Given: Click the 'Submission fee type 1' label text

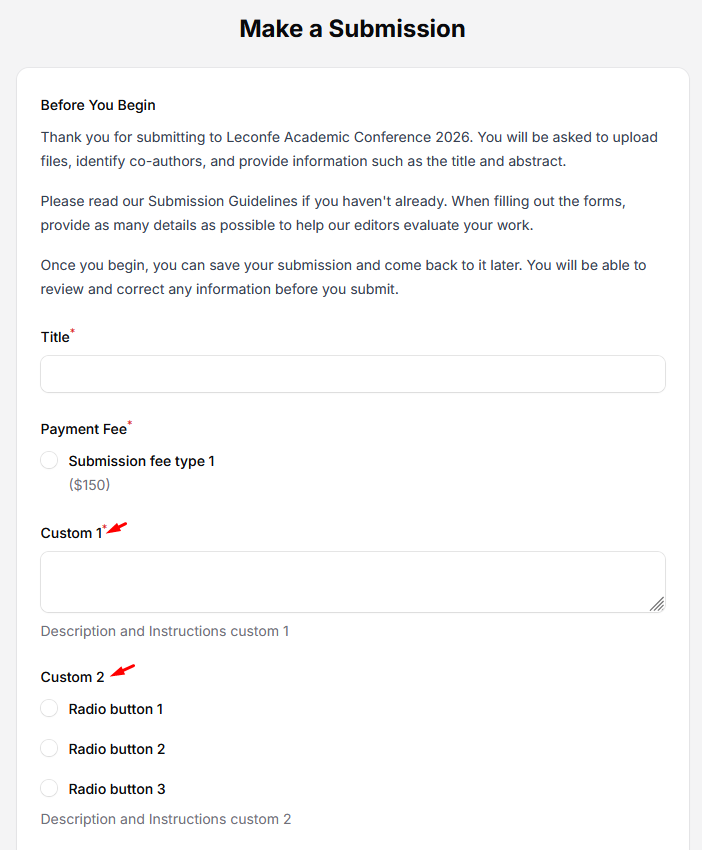Looking at the screenshot, I should point(141,461).
